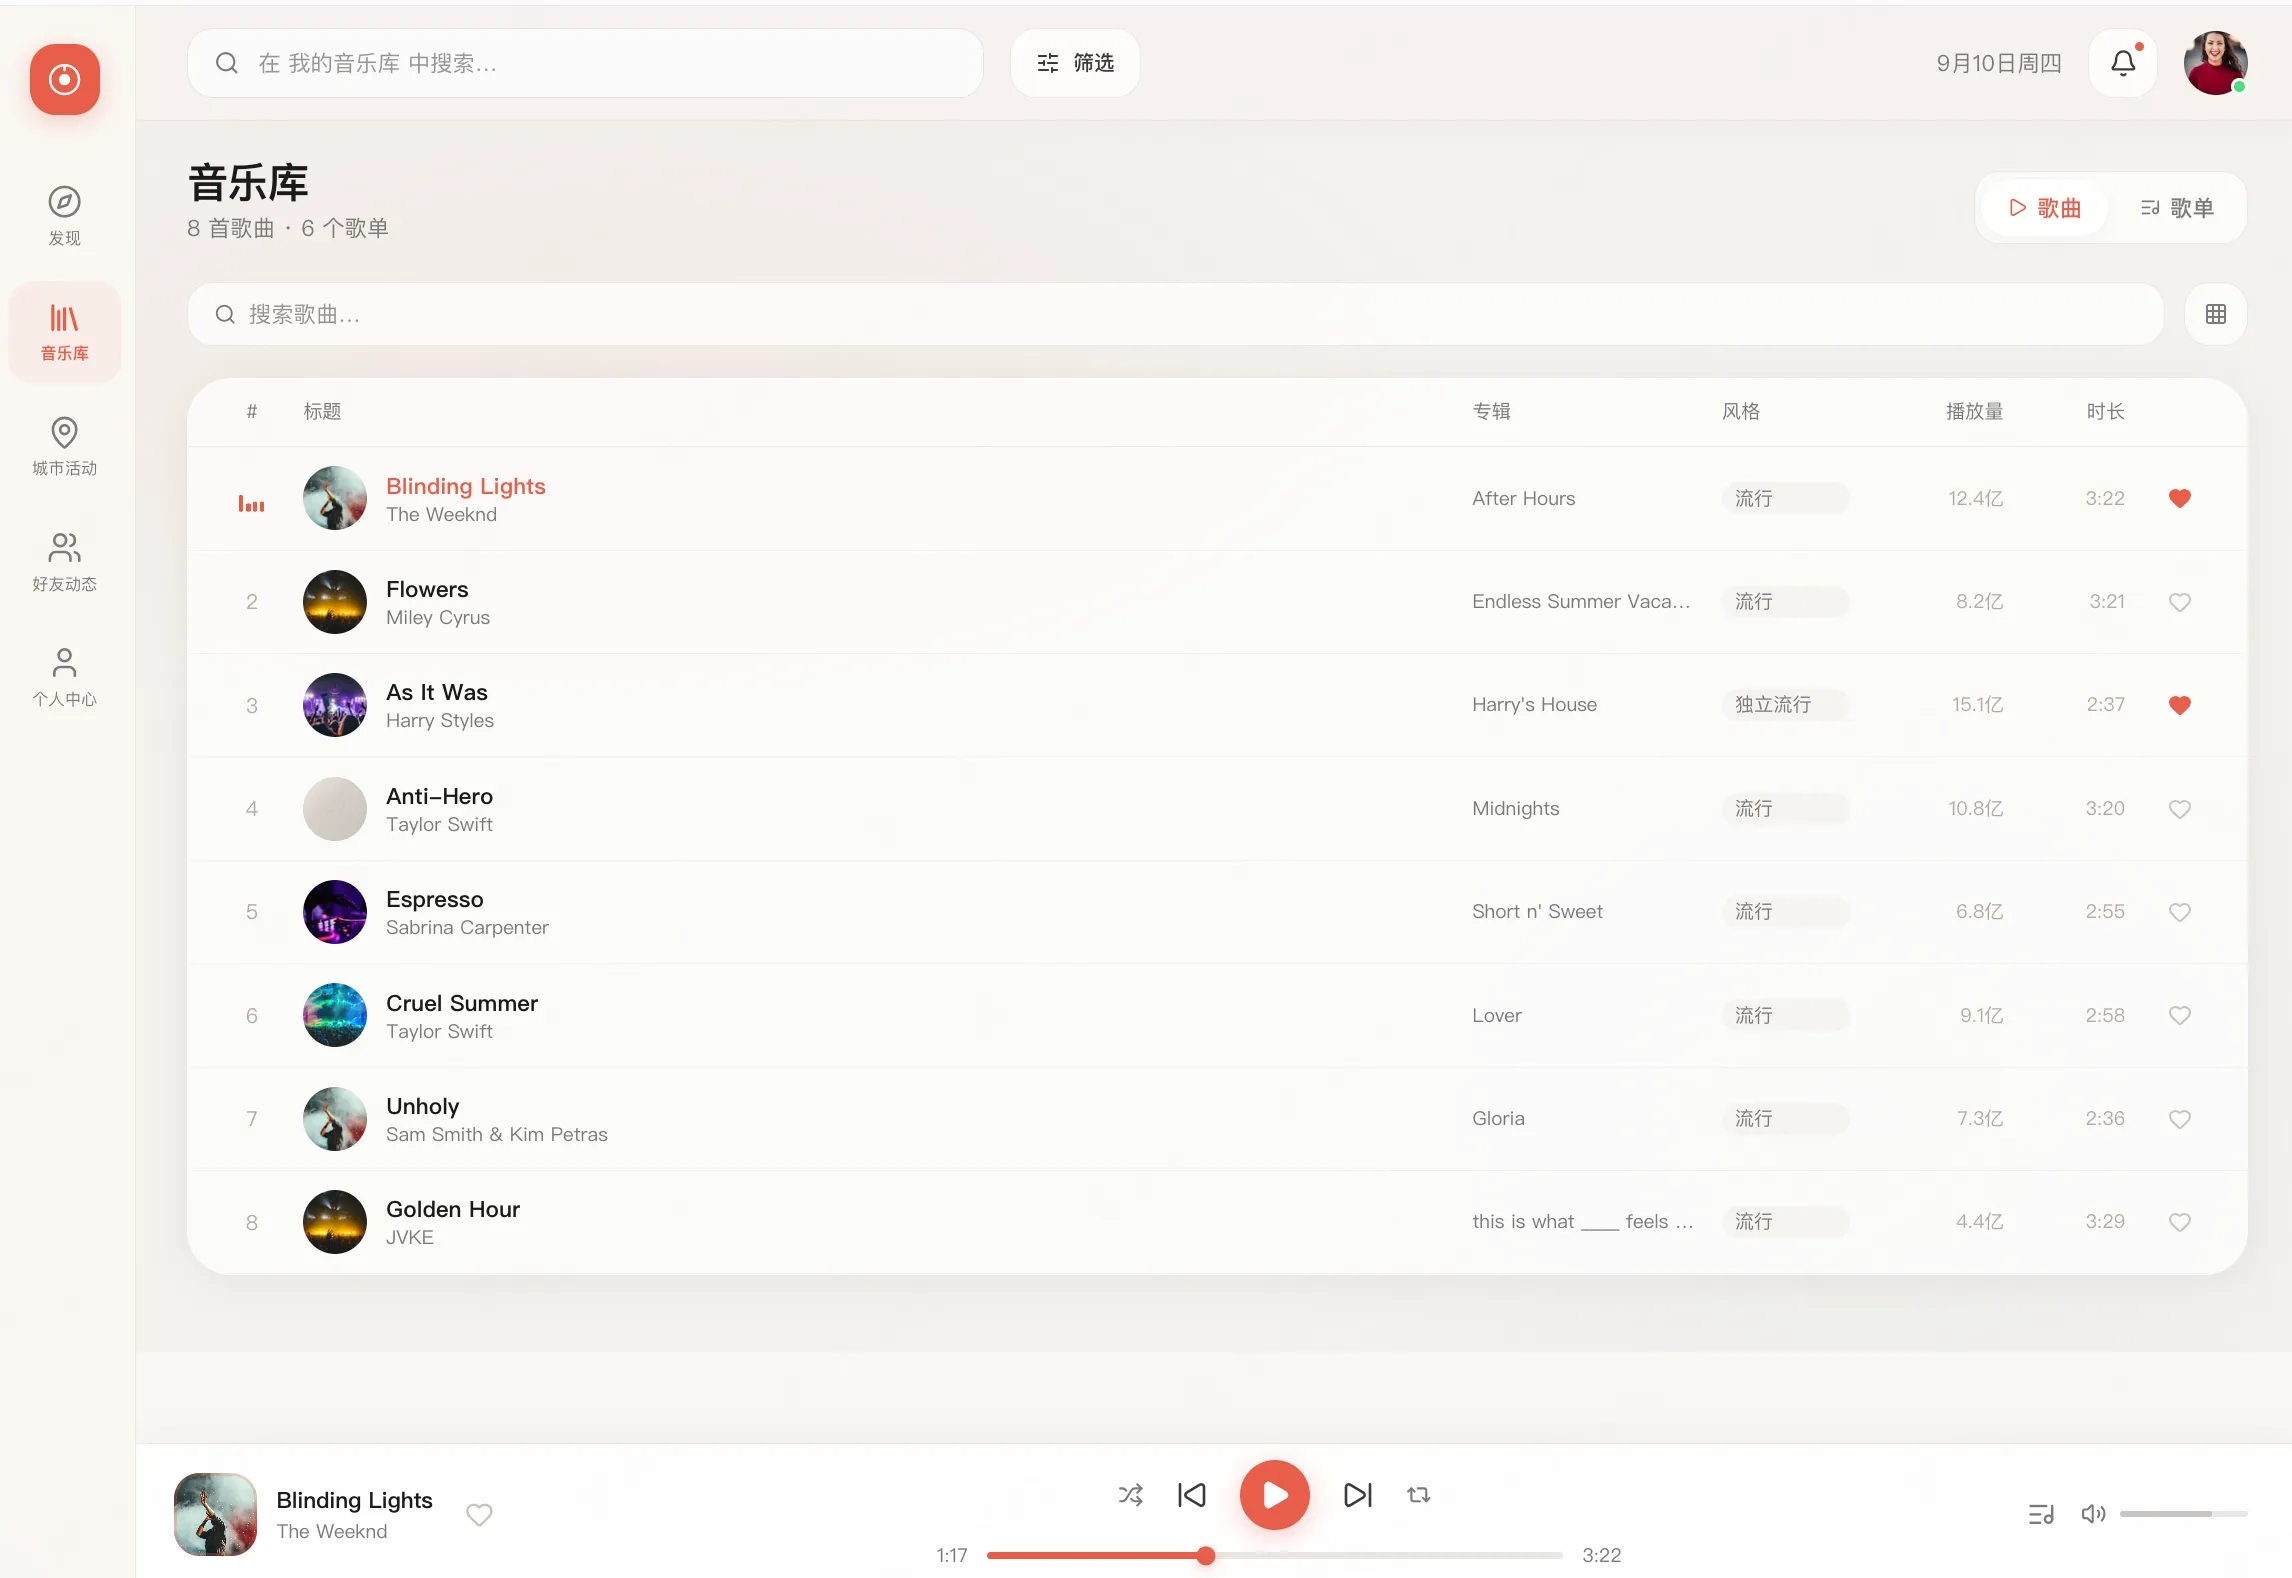Focus the 在 我的音乐库 中搜索 field
The height and width of the screenshot is (1578, 2292).
coord(585,63)
